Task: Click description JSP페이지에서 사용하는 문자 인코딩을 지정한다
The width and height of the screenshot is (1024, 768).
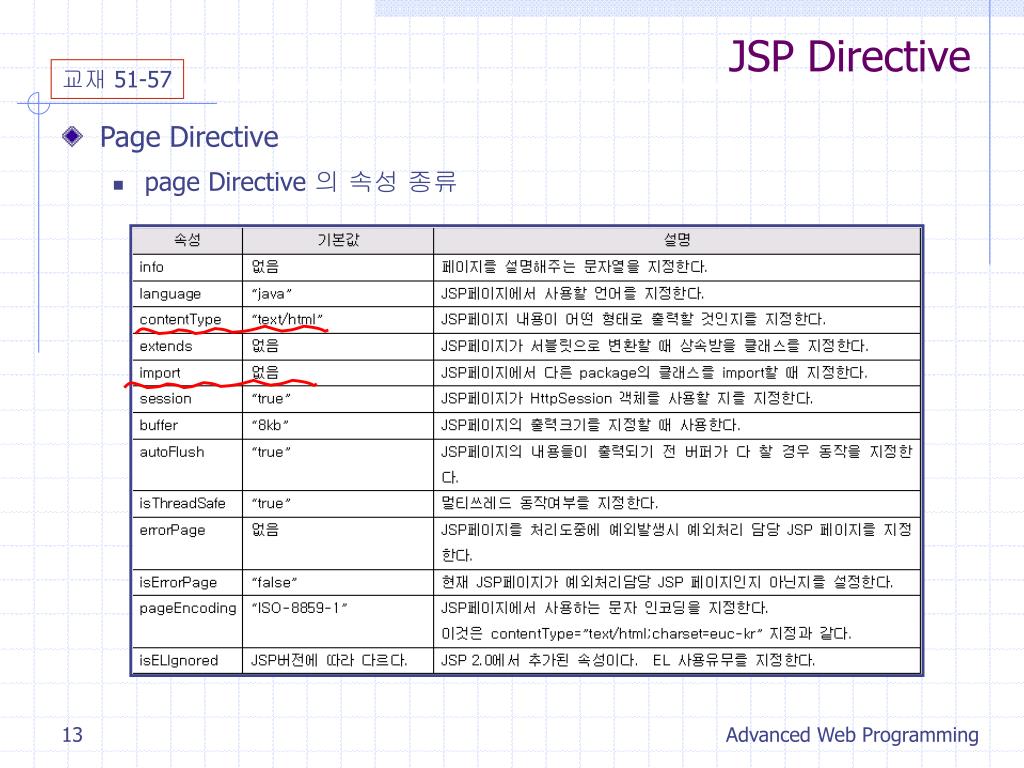Action: (x=604, y=608)
